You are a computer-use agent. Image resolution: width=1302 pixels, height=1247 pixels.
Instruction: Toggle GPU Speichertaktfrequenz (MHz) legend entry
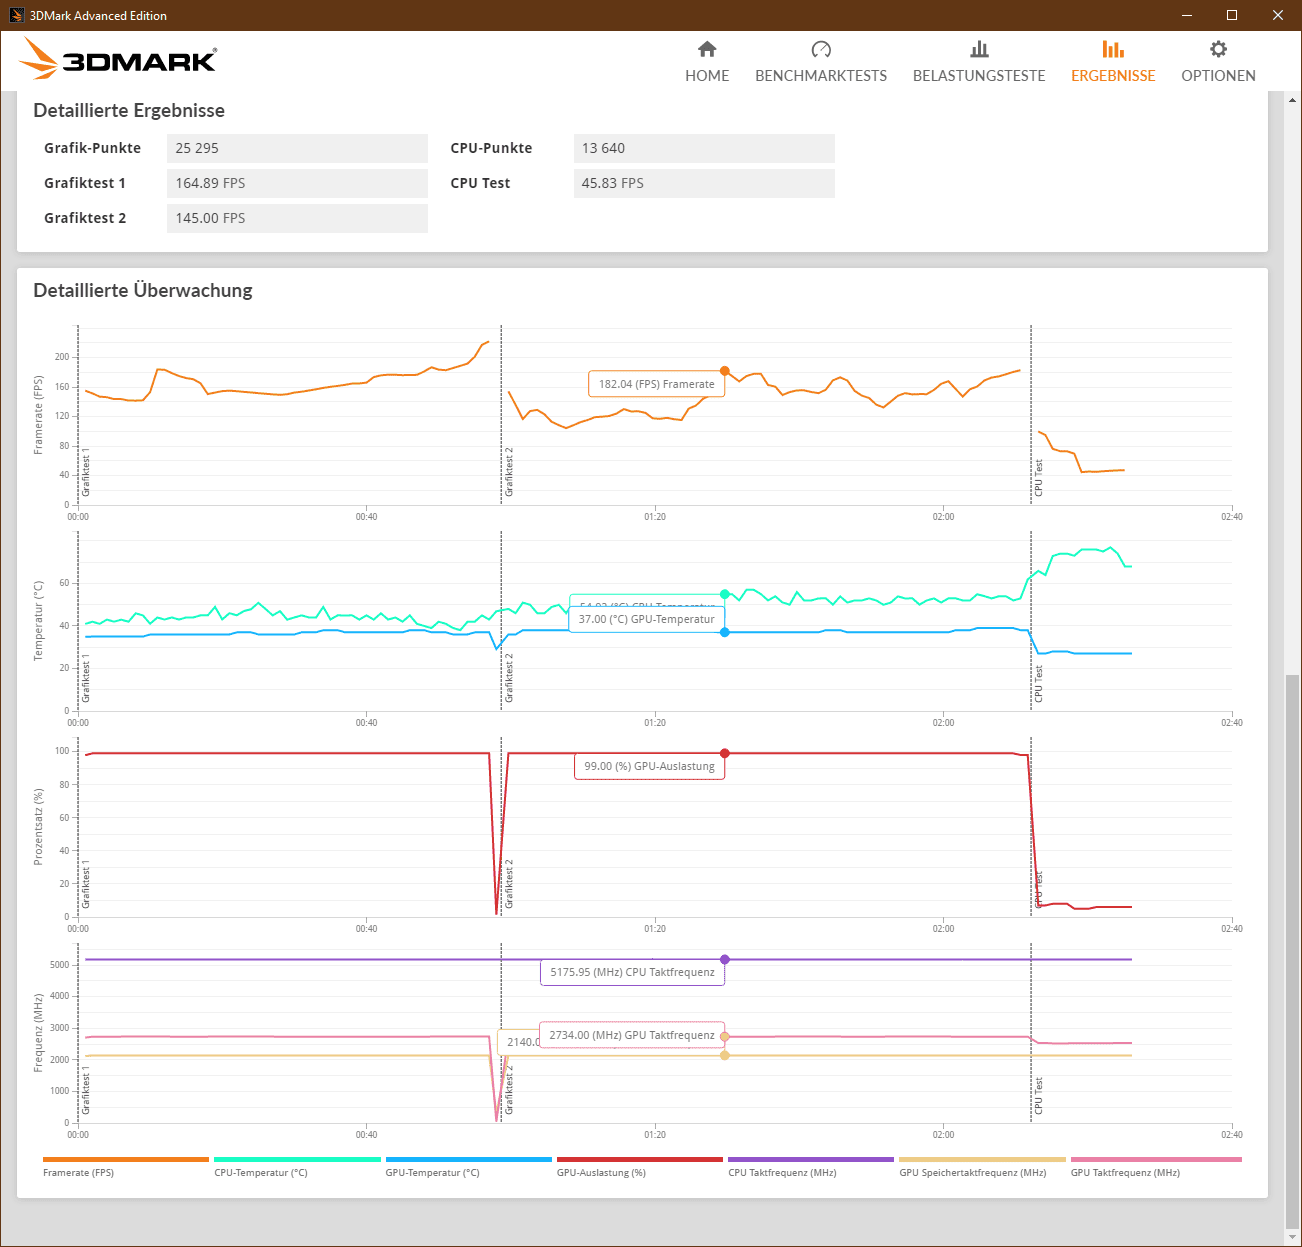tap(982, 1167)
